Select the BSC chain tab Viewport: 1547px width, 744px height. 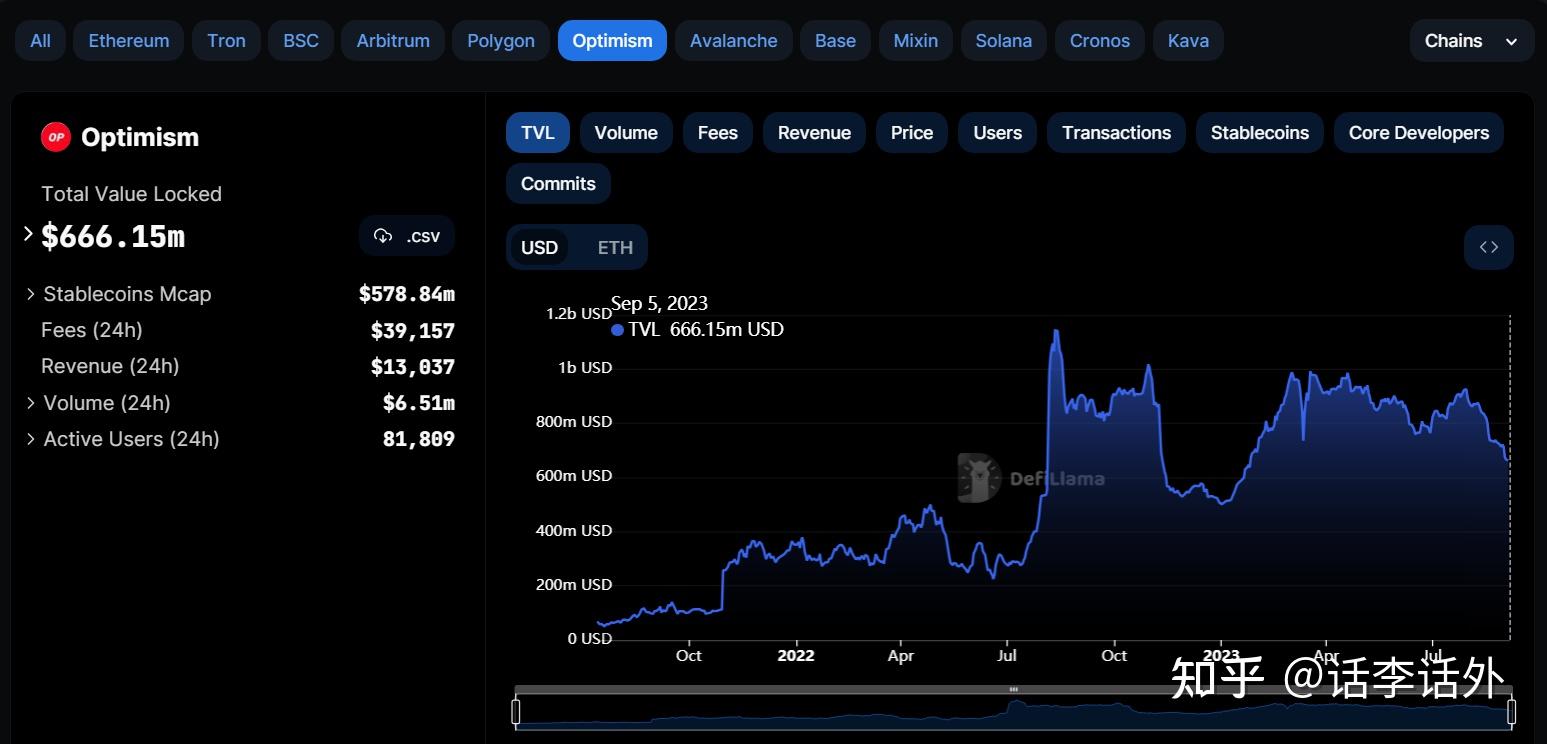click(301, 41)
